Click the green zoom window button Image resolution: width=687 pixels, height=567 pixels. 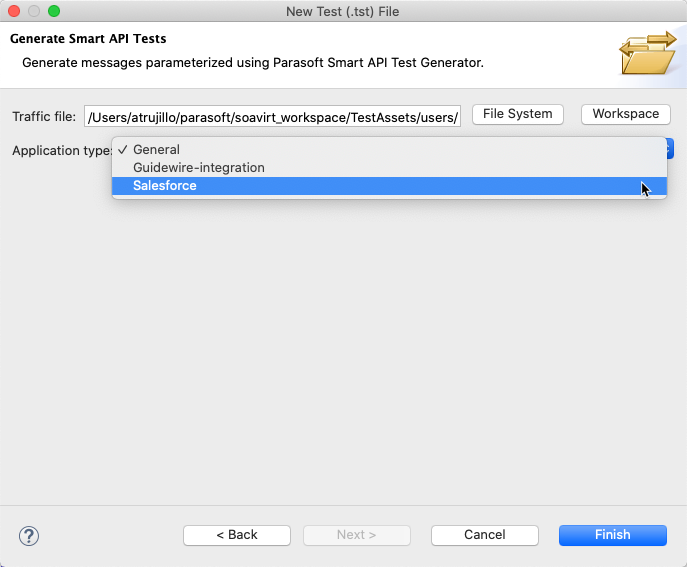pyautogui.click(x=54, y=11)
